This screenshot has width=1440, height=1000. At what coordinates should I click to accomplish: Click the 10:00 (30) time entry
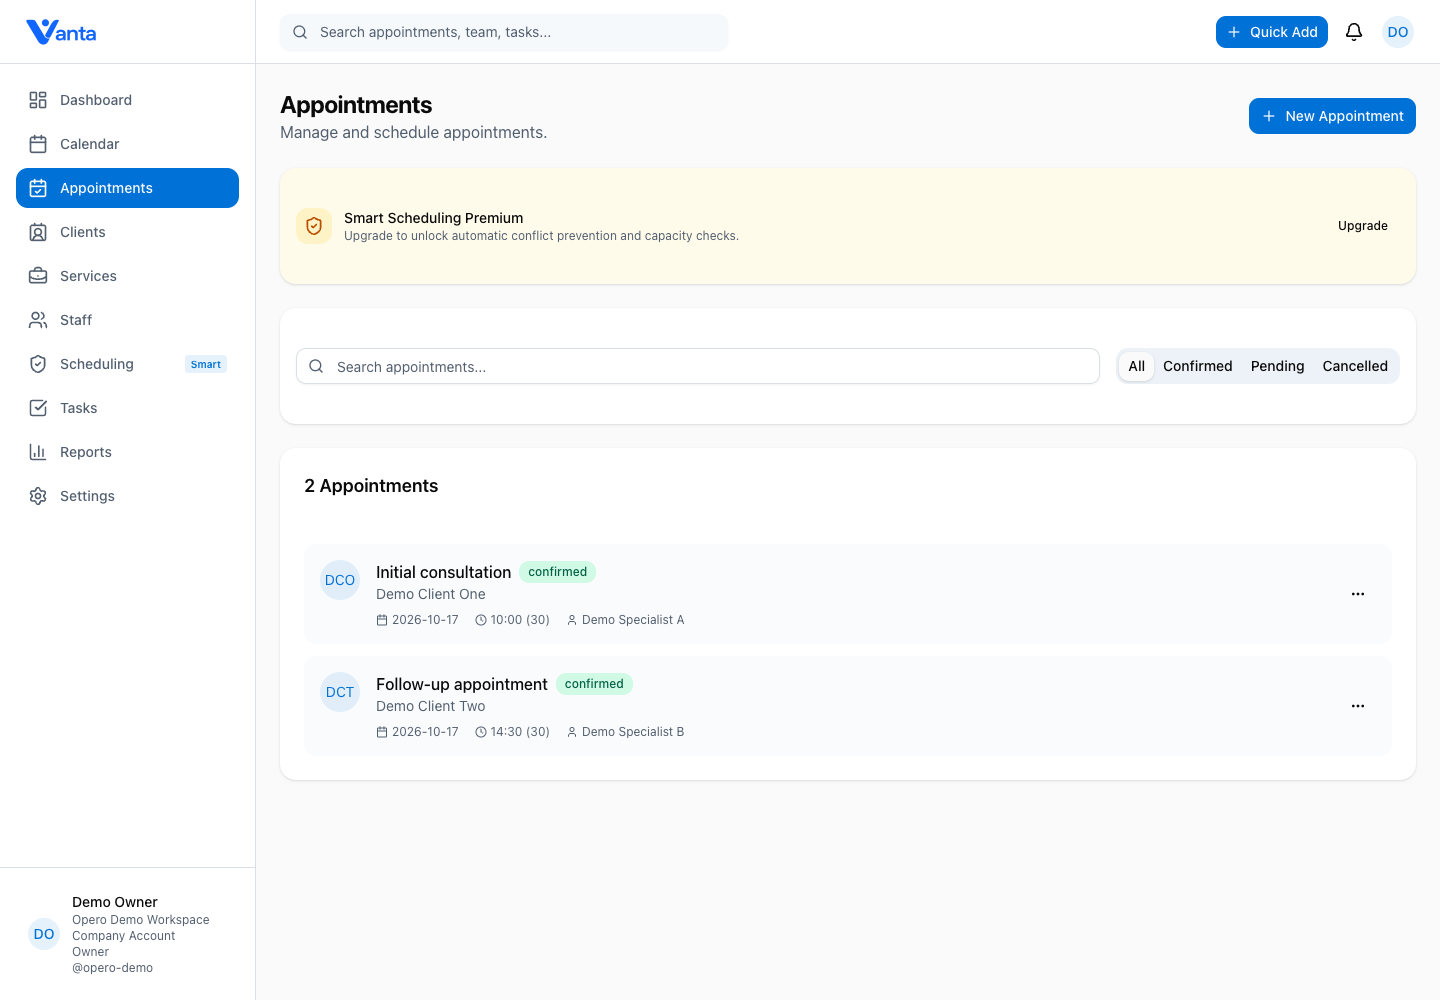click(x=512, y=620)
